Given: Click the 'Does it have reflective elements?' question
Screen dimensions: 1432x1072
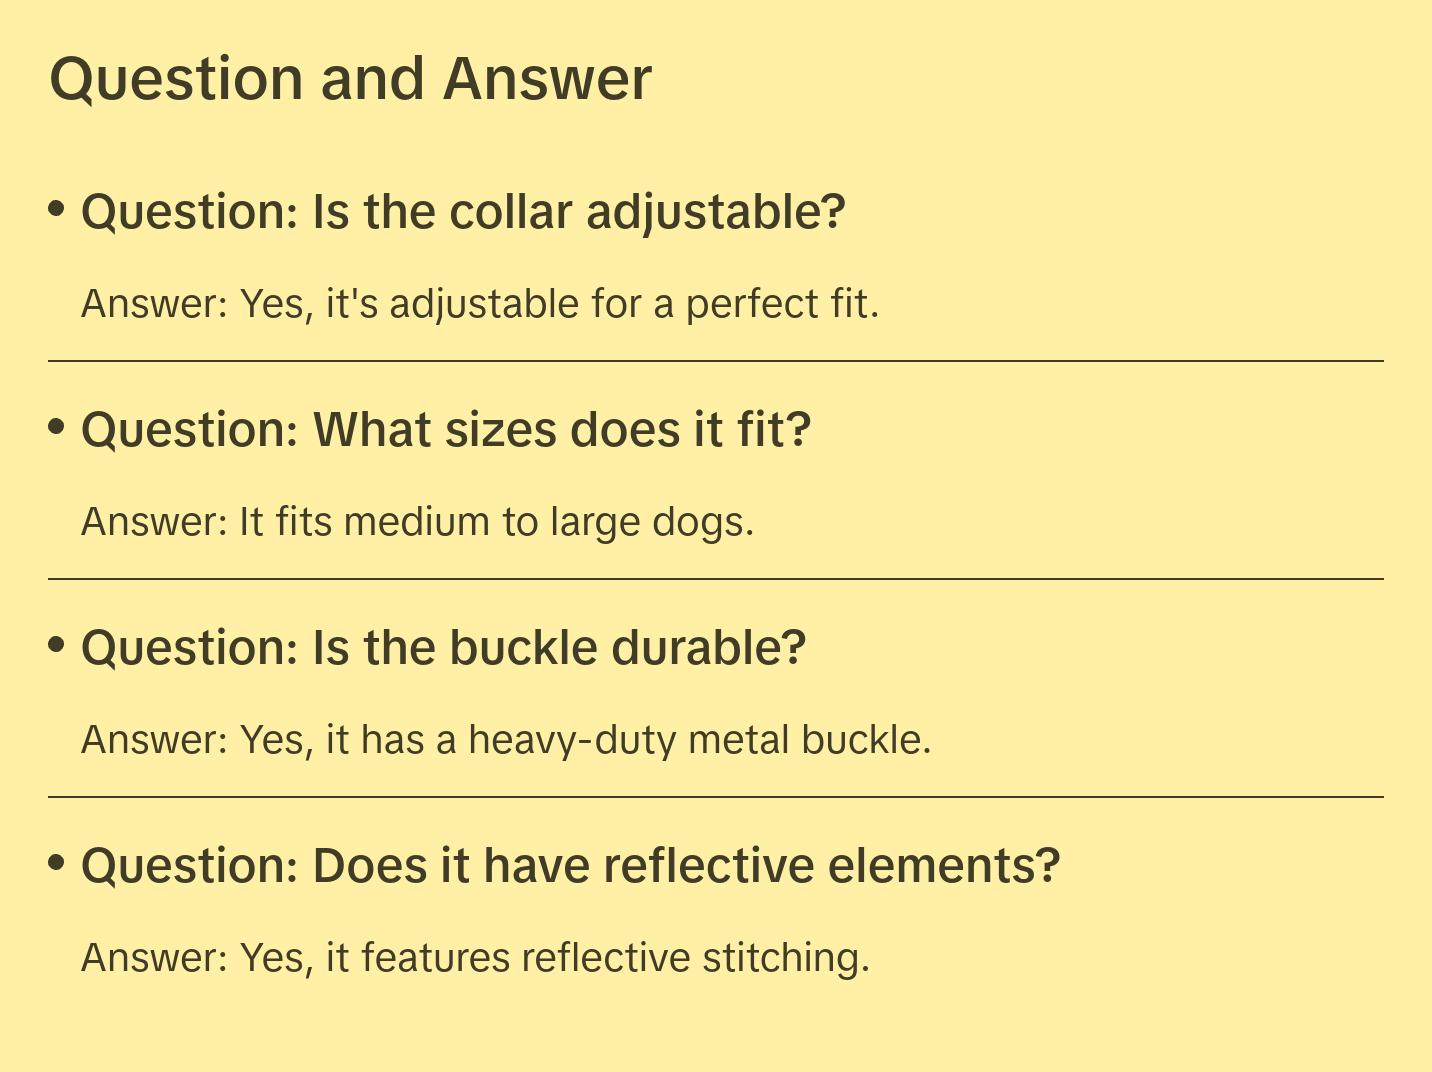Looking at the screenshot, I should click(x=570, y=866).
